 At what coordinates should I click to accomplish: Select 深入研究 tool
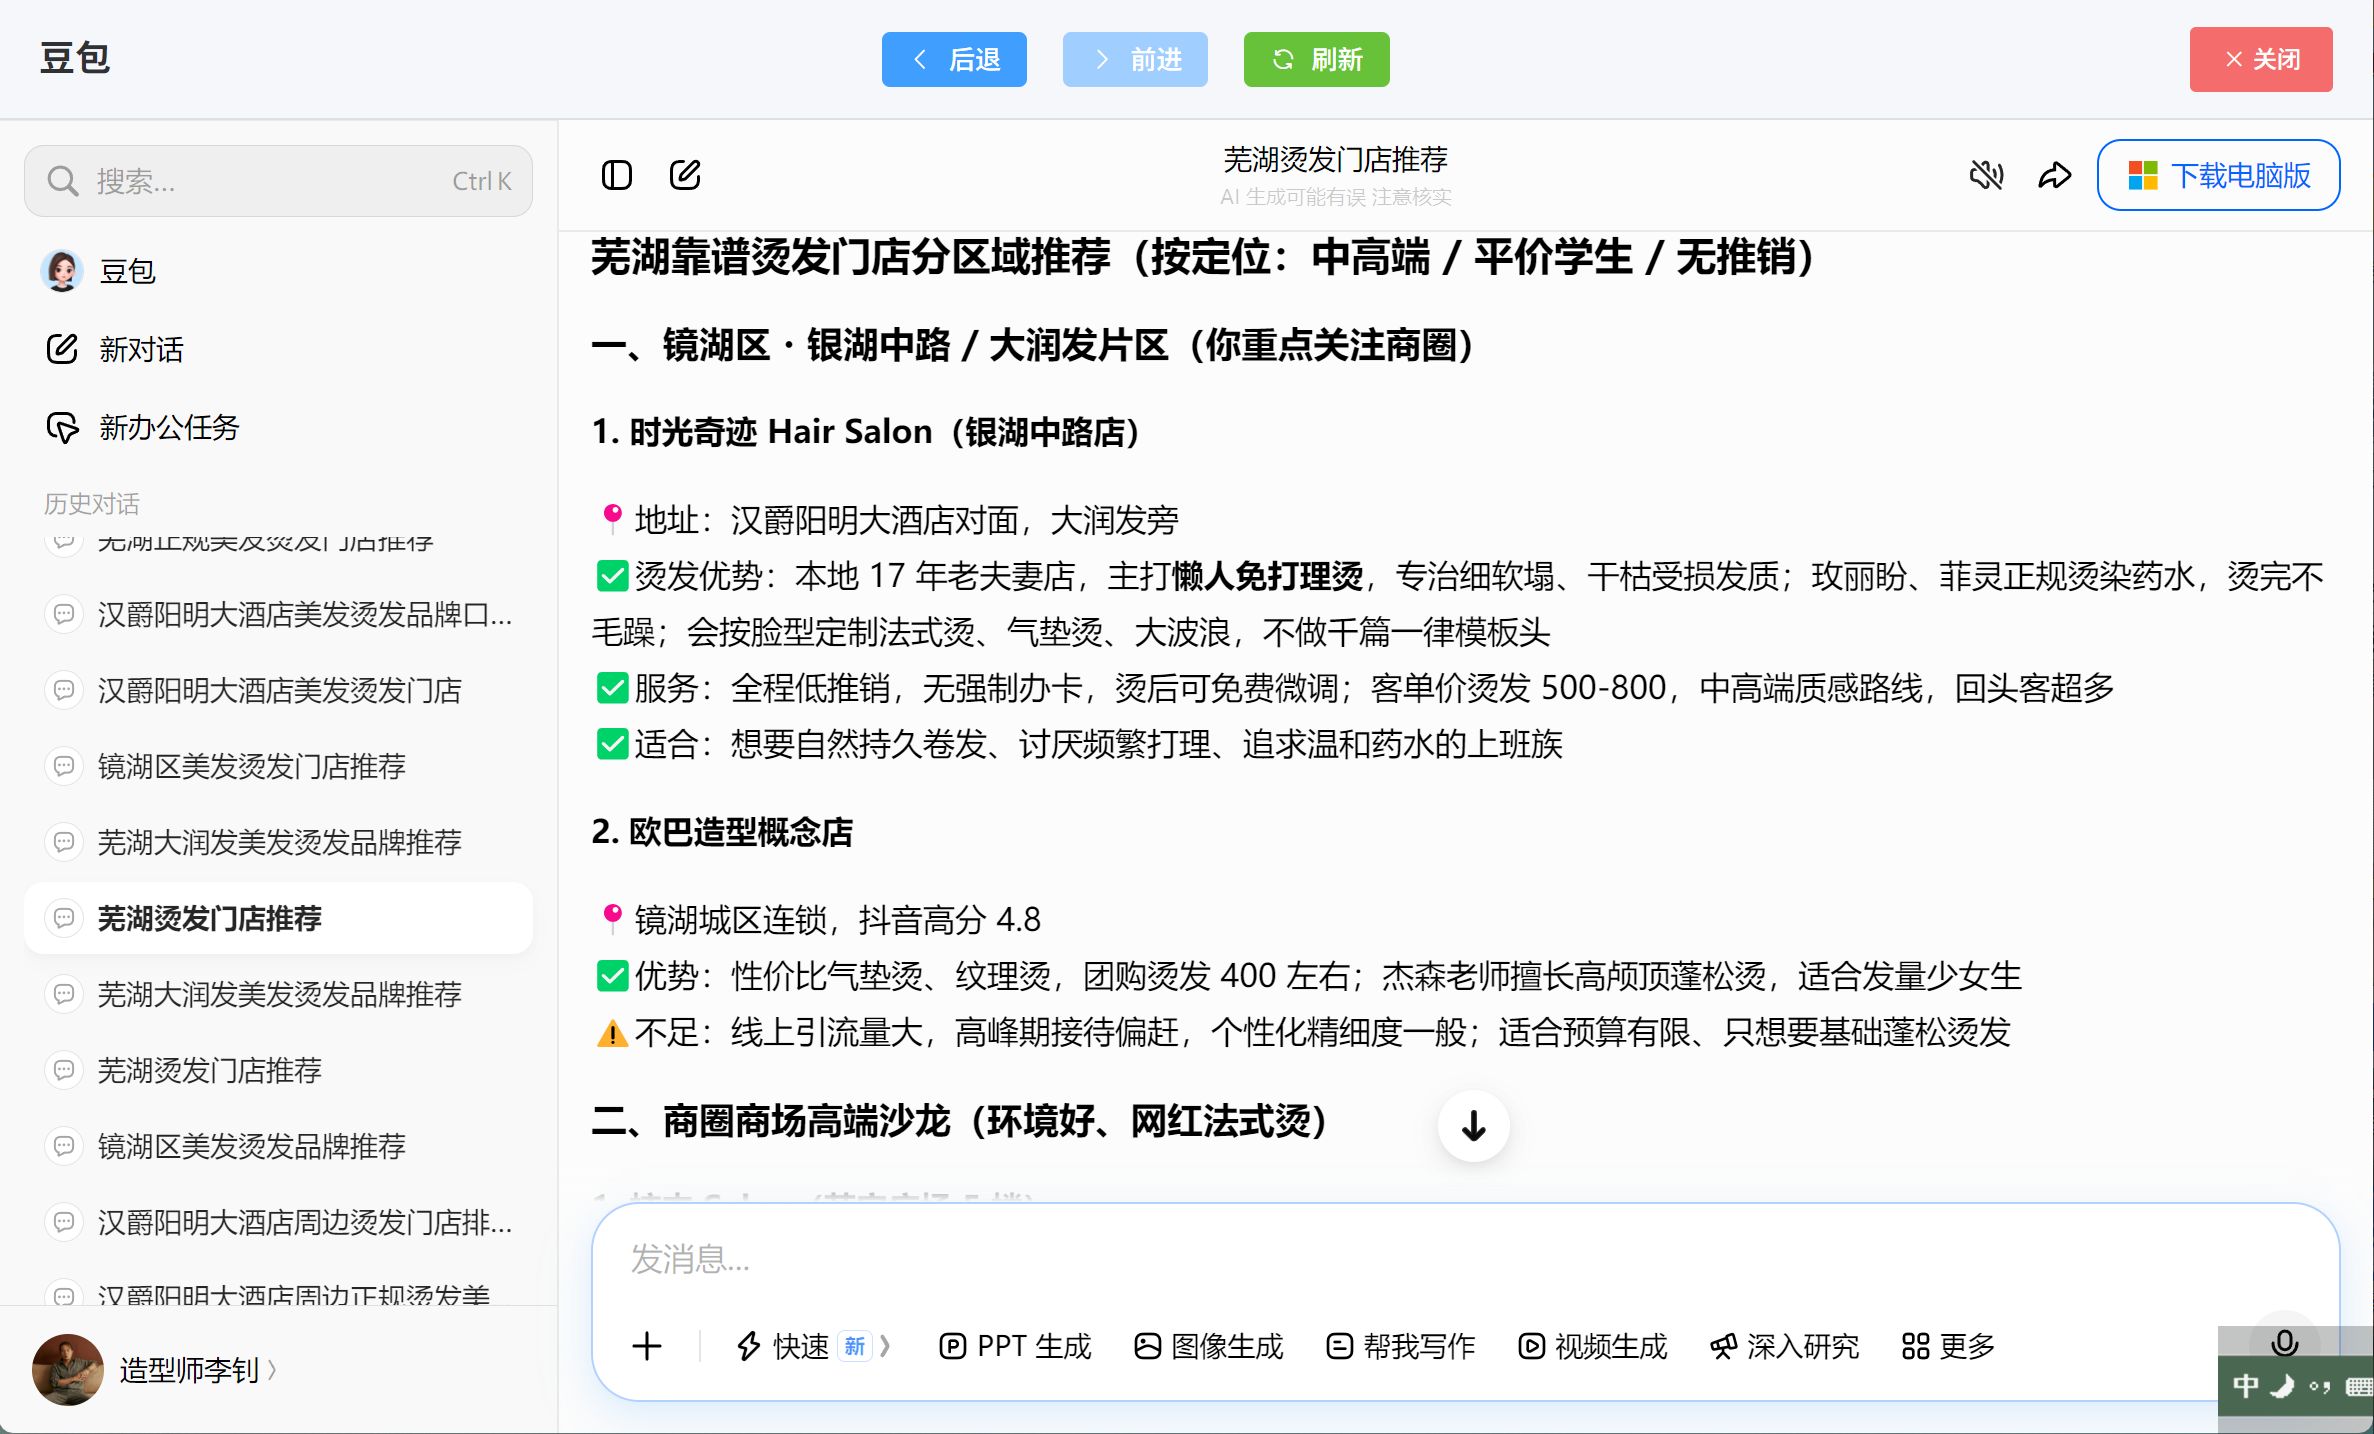click(x=1784, y=1346)
